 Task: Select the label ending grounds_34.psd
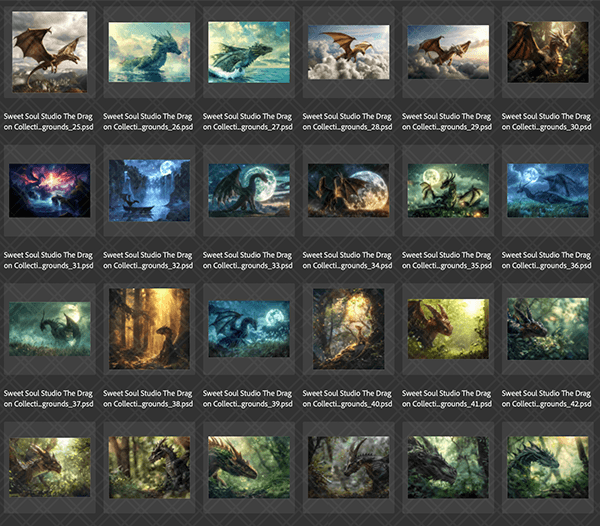[x=347, y=260]
